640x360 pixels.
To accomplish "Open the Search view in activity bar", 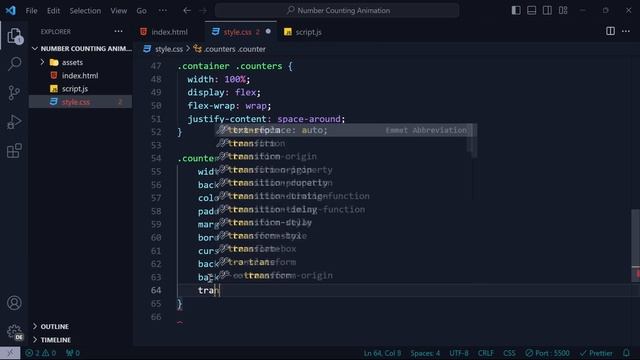I will click(x=14, y=64).
